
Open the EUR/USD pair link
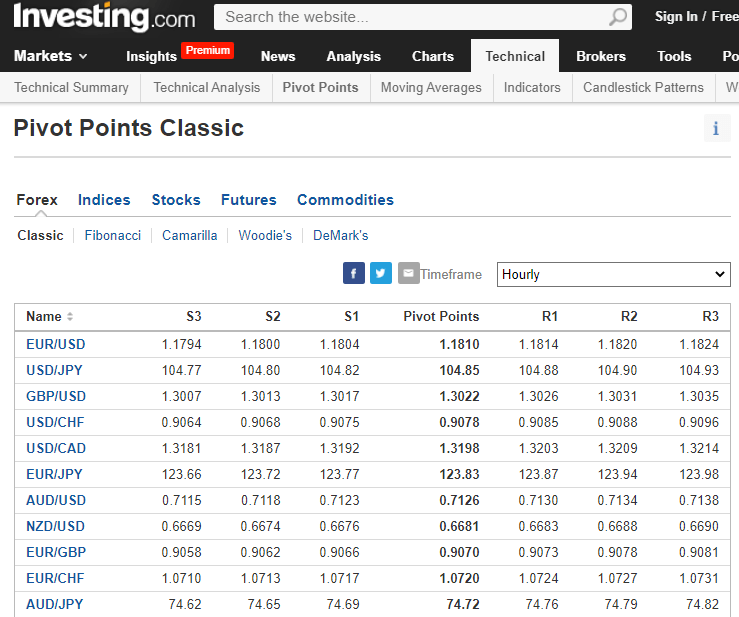[56, 344]
